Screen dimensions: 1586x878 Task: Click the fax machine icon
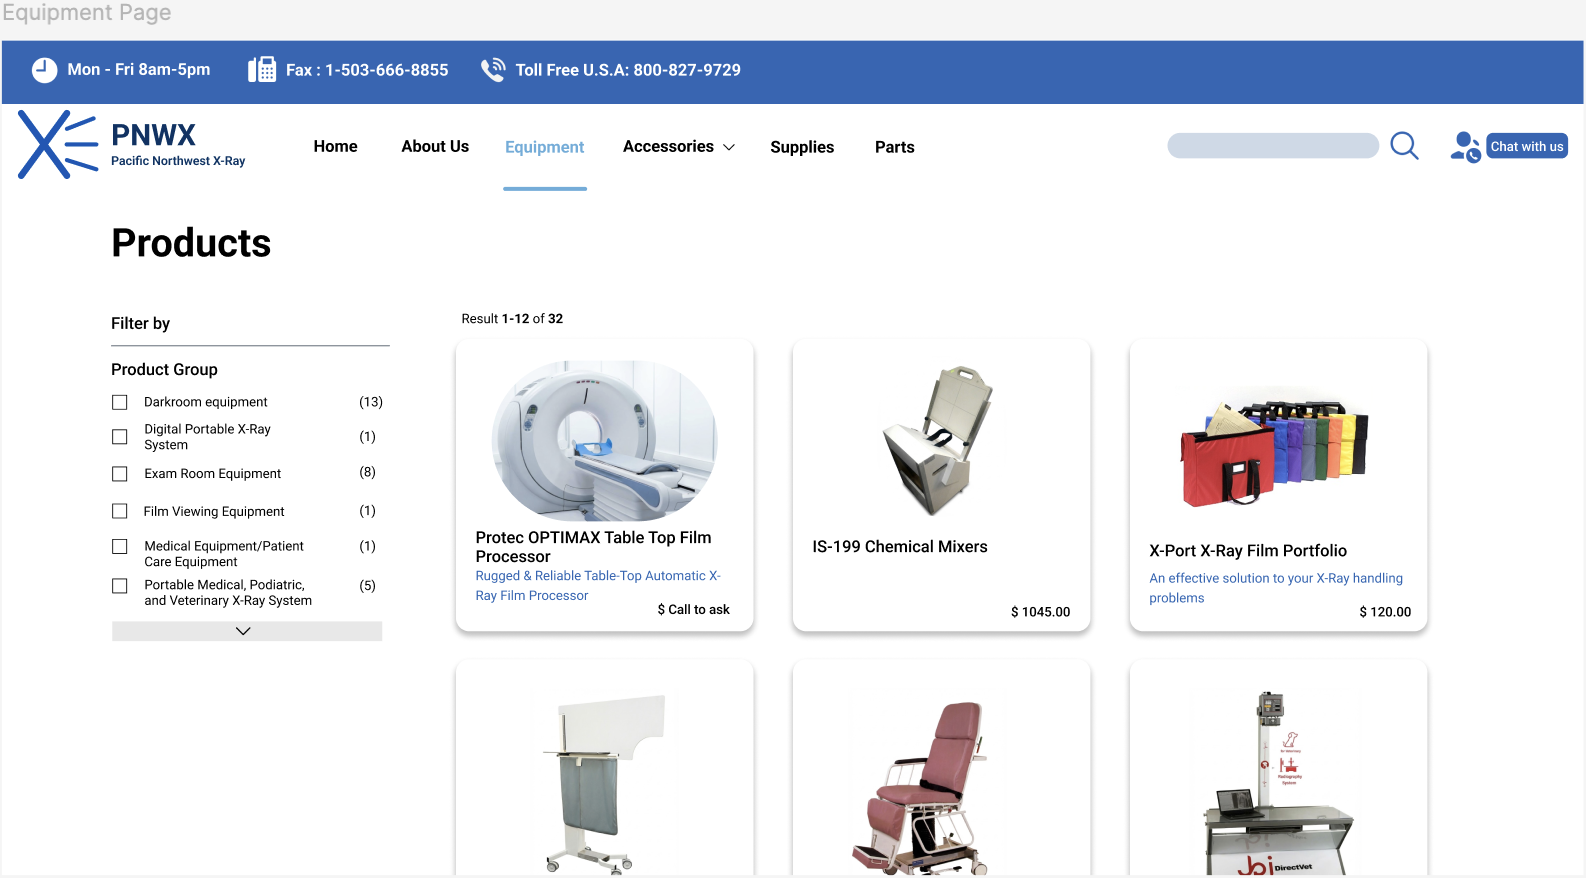coord(262,69)
